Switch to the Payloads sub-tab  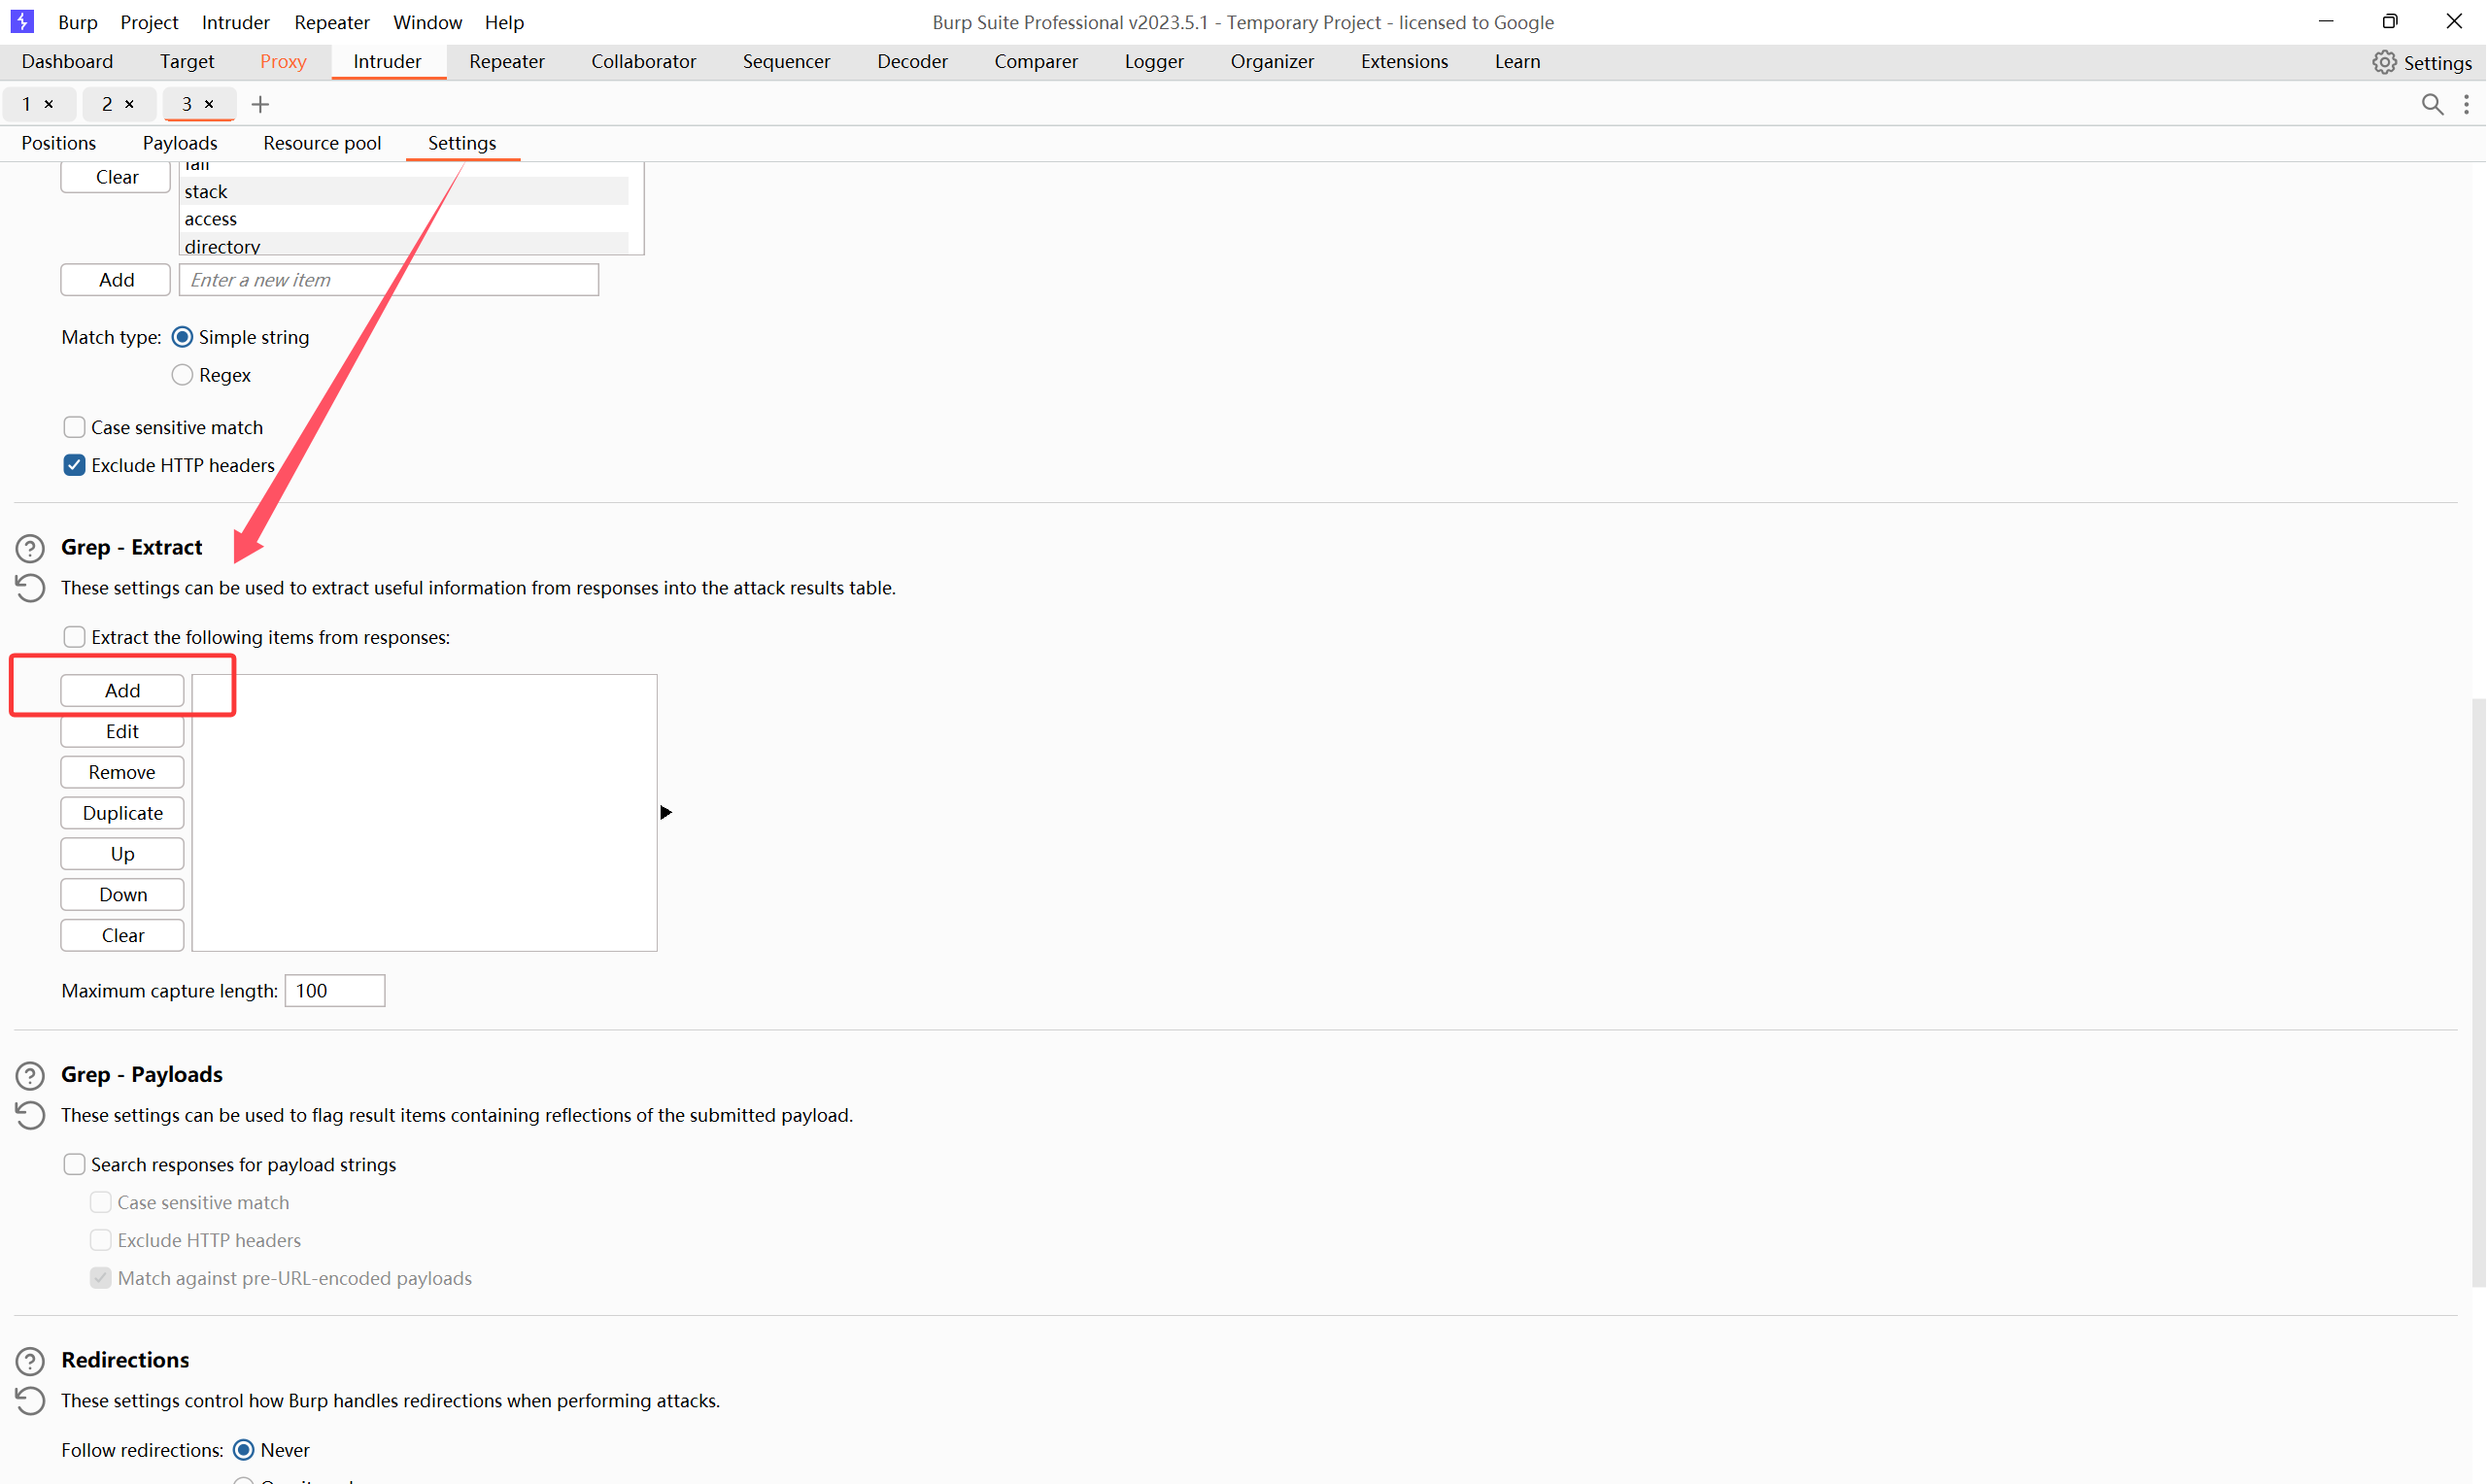(x=179, y=143)
